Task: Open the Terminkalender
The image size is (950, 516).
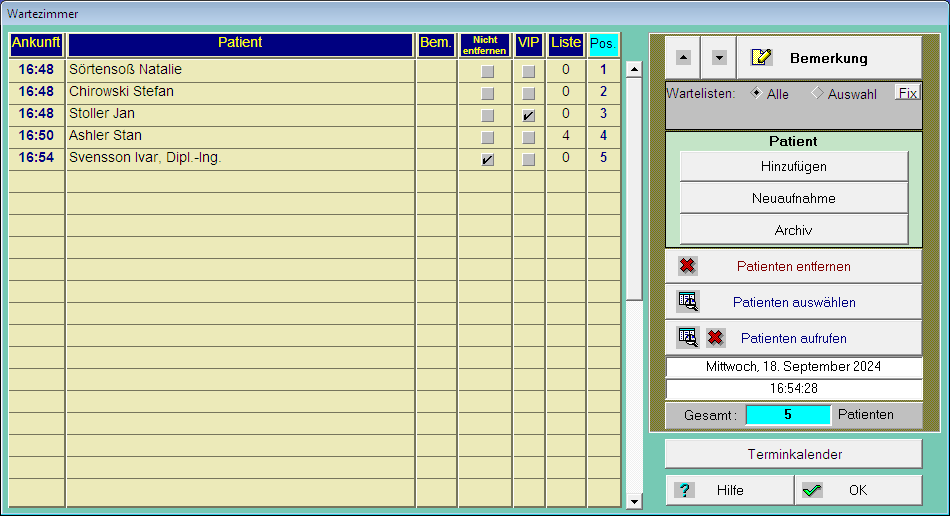Action: [x=794, y=454]
